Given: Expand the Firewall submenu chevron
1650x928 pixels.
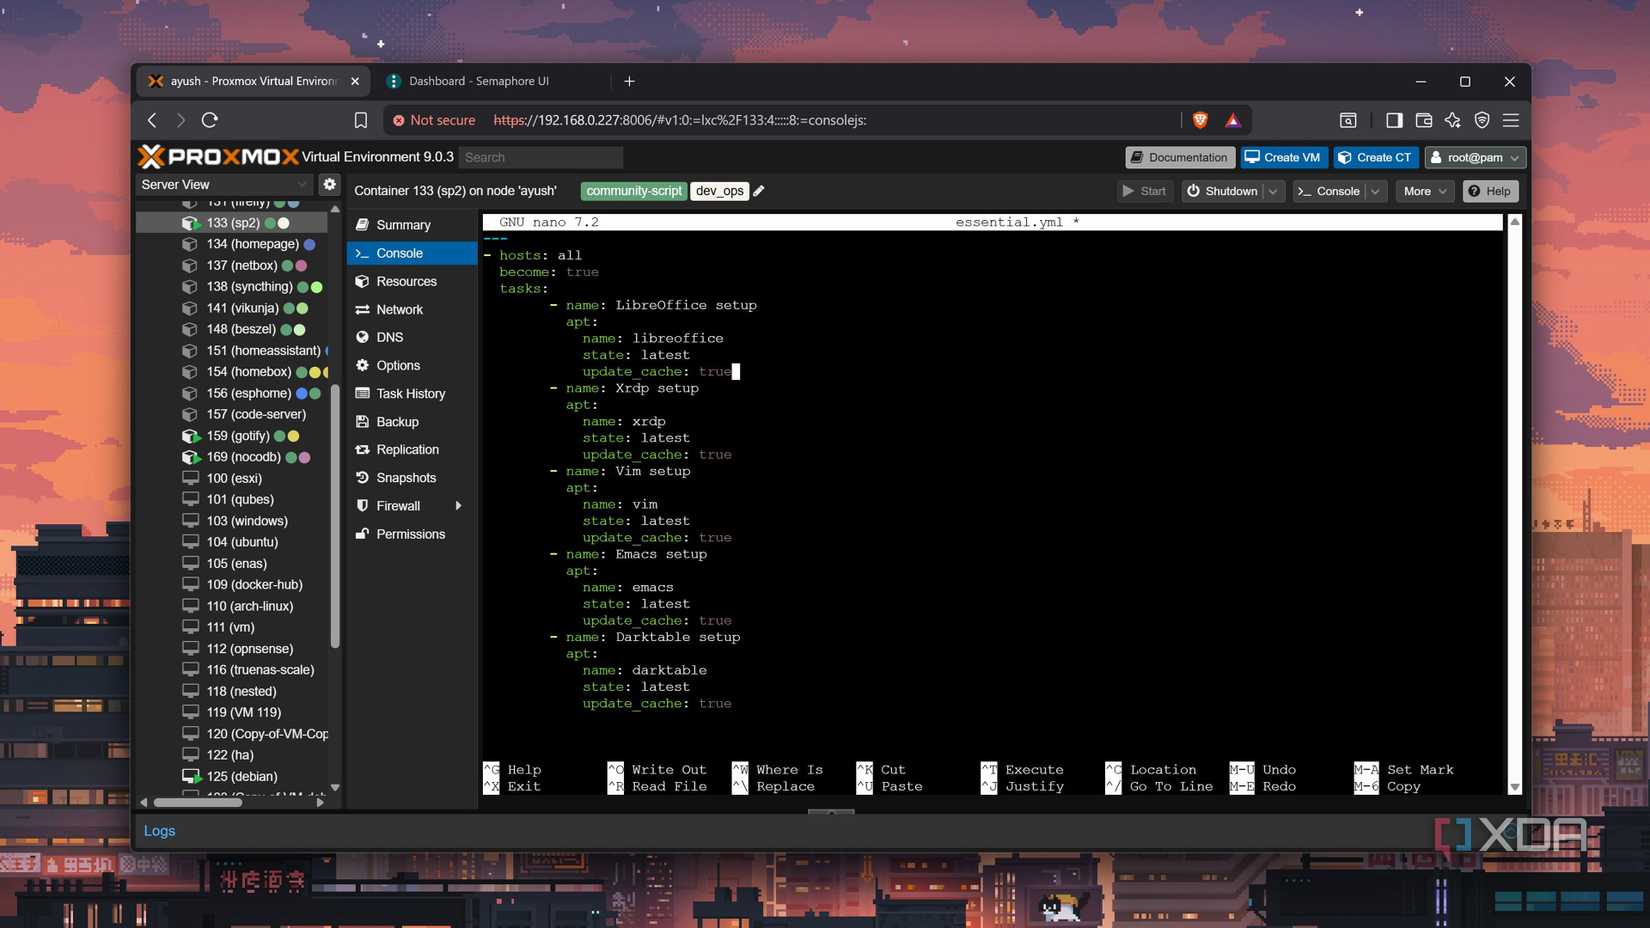Looking at the screenshot, I should coord(459,506).
